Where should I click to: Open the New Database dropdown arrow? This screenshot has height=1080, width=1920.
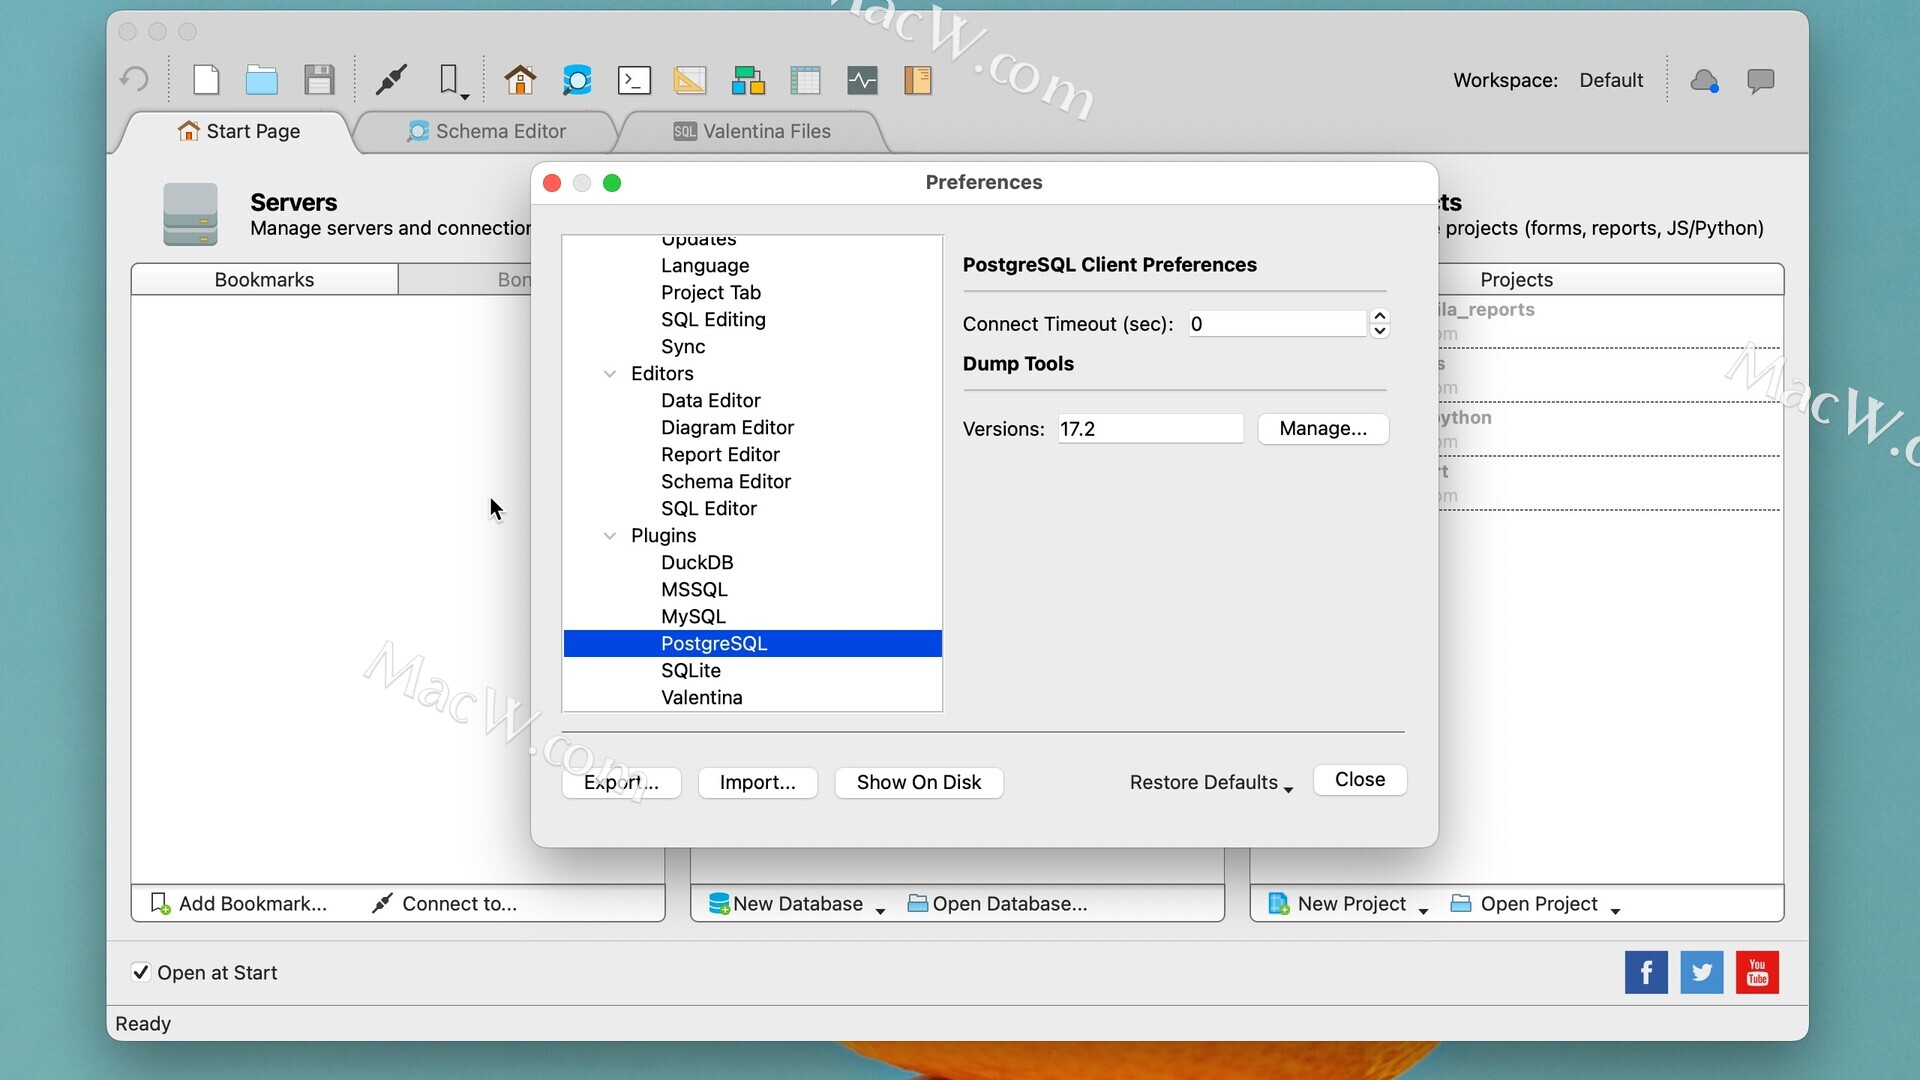(x=880, y=910)
